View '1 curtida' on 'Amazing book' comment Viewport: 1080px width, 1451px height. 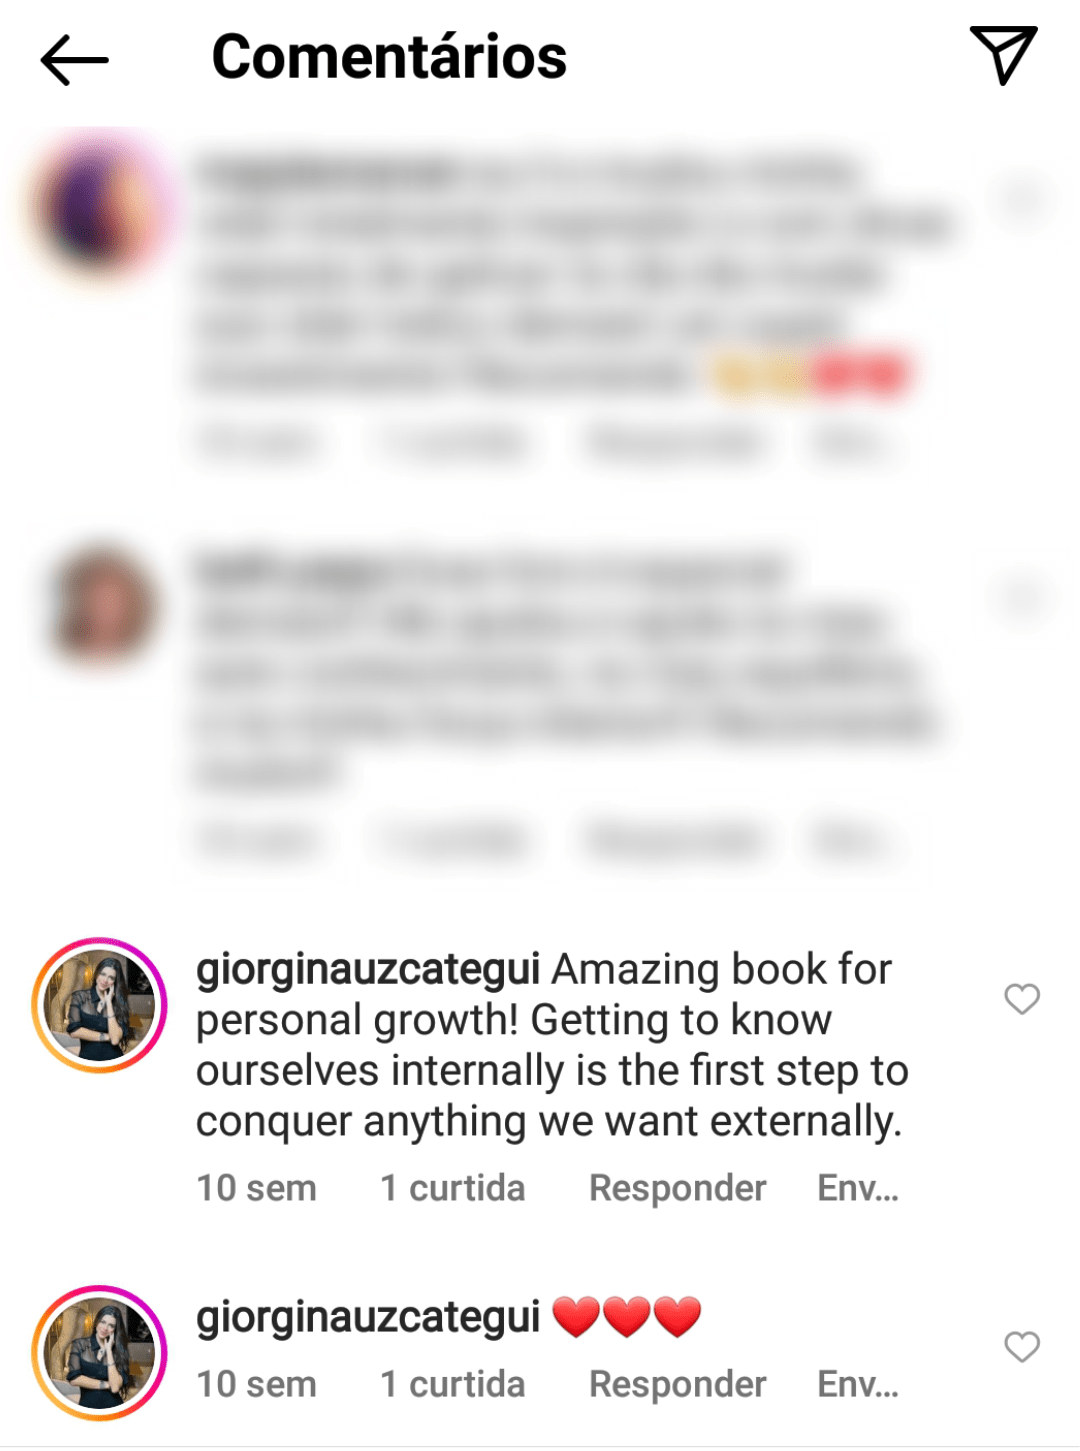click(x=452, y=1188)
